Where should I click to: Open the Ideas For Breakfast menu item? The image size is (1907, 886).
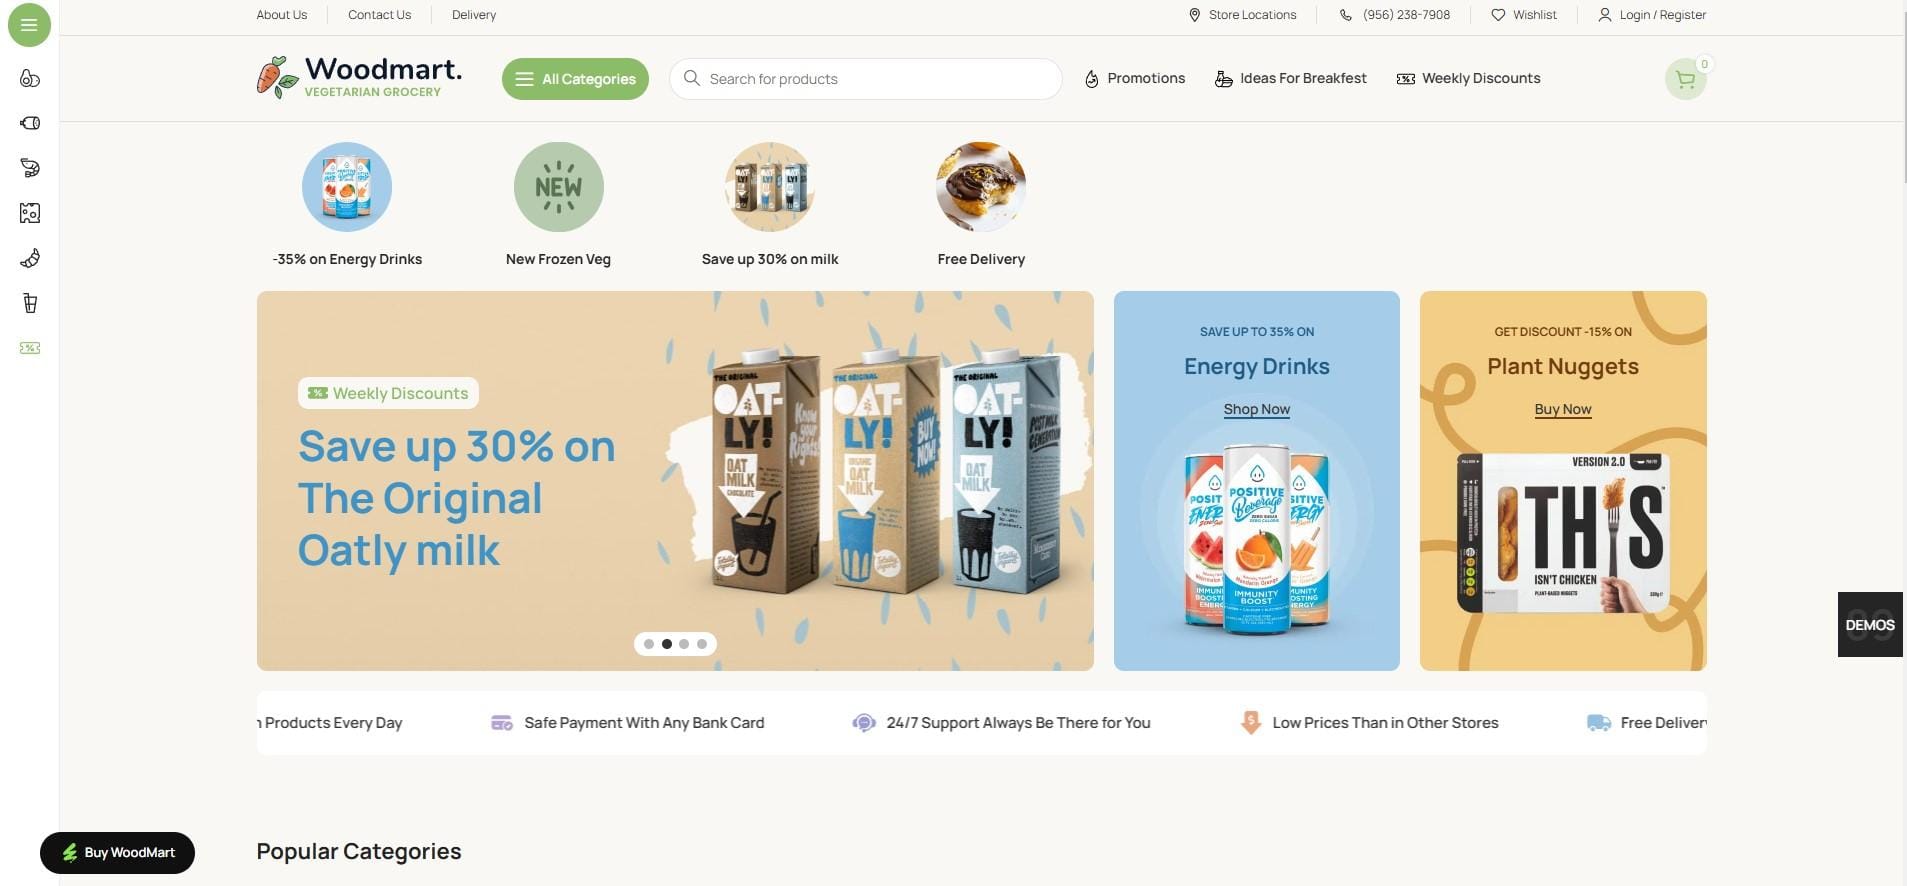[1291, 78]
